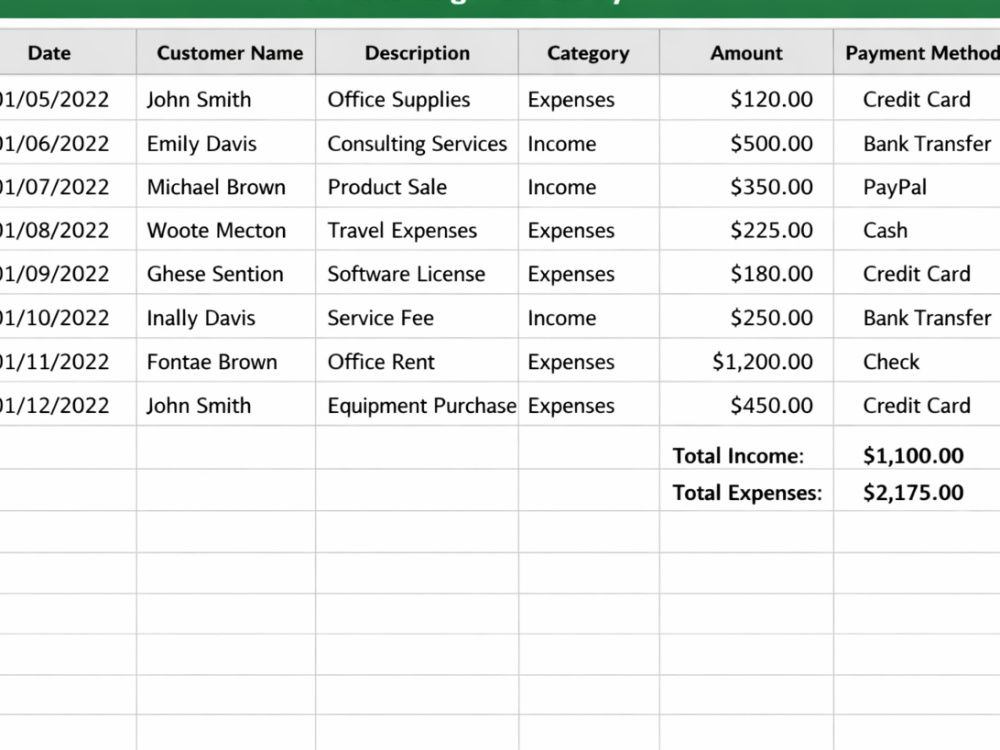Select Credit Card in Ghese Sention row
1000x750 pixels.
(916, 274)
